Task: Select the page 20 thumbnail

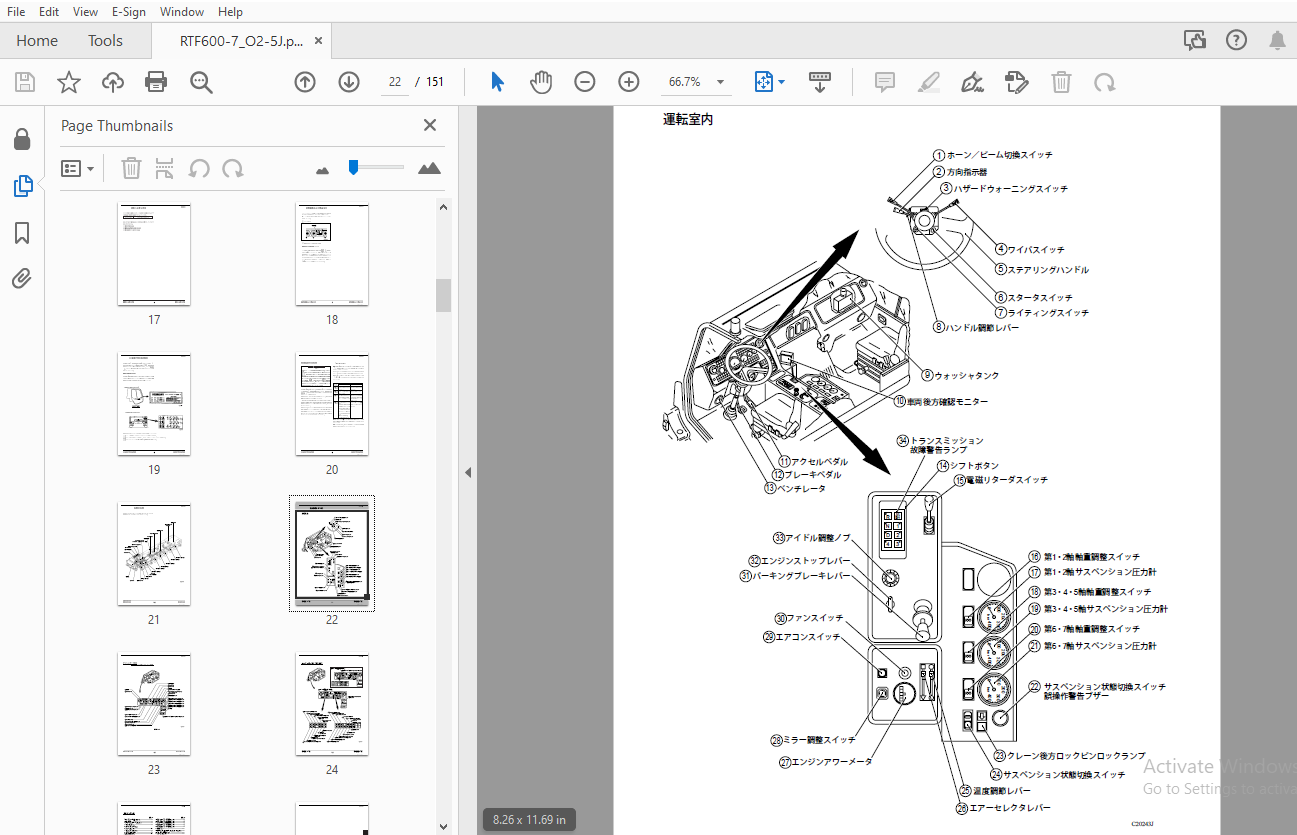Action: 332,405
